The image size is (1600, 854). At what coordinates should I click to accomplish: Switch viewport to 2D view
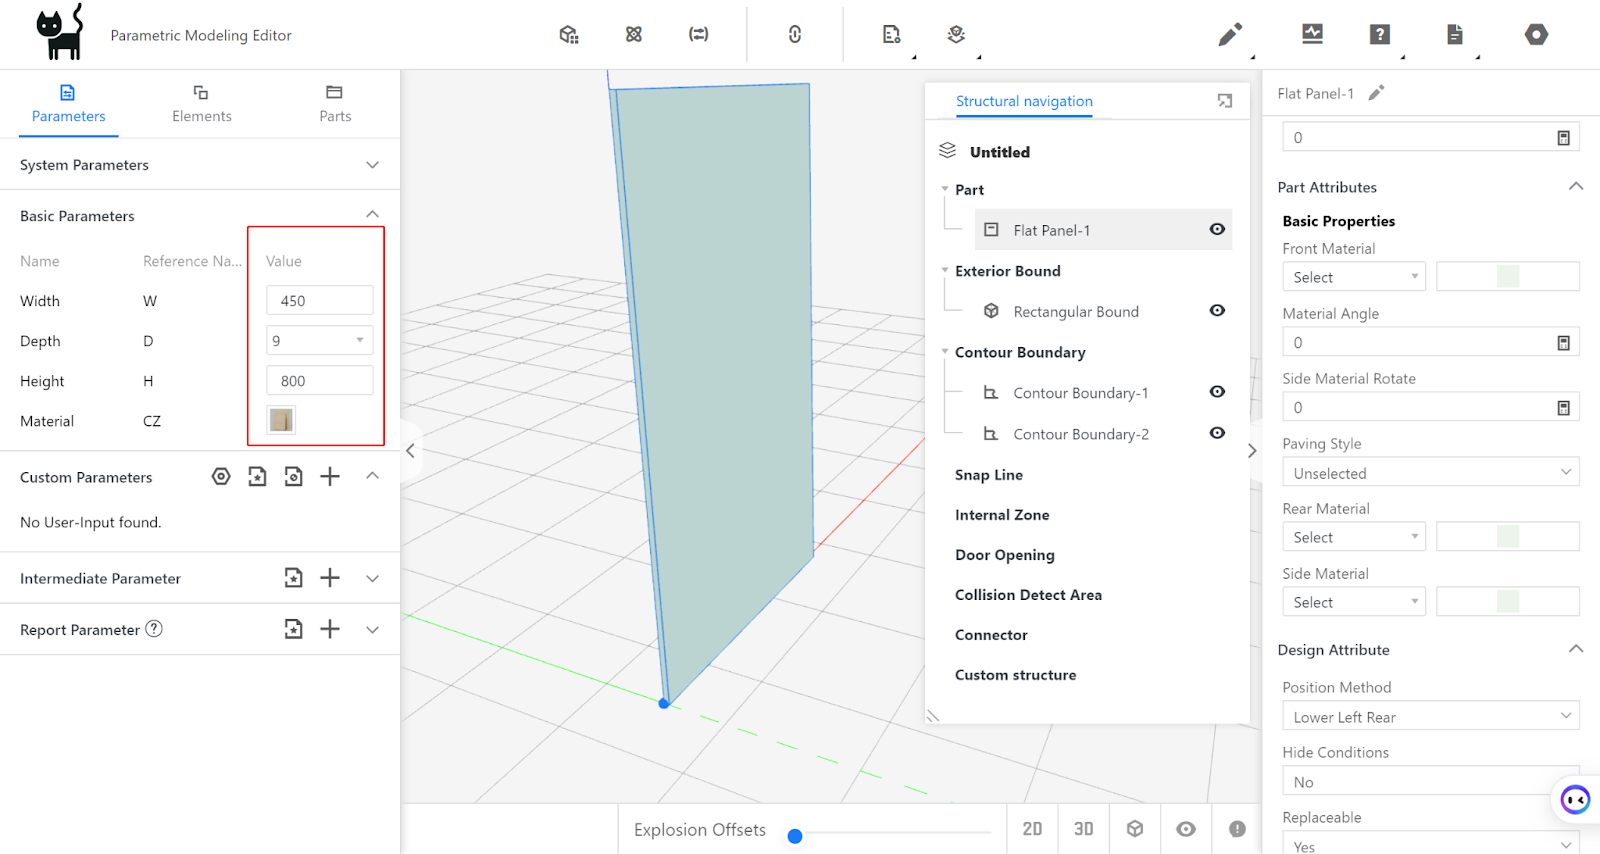point(1032,829)
